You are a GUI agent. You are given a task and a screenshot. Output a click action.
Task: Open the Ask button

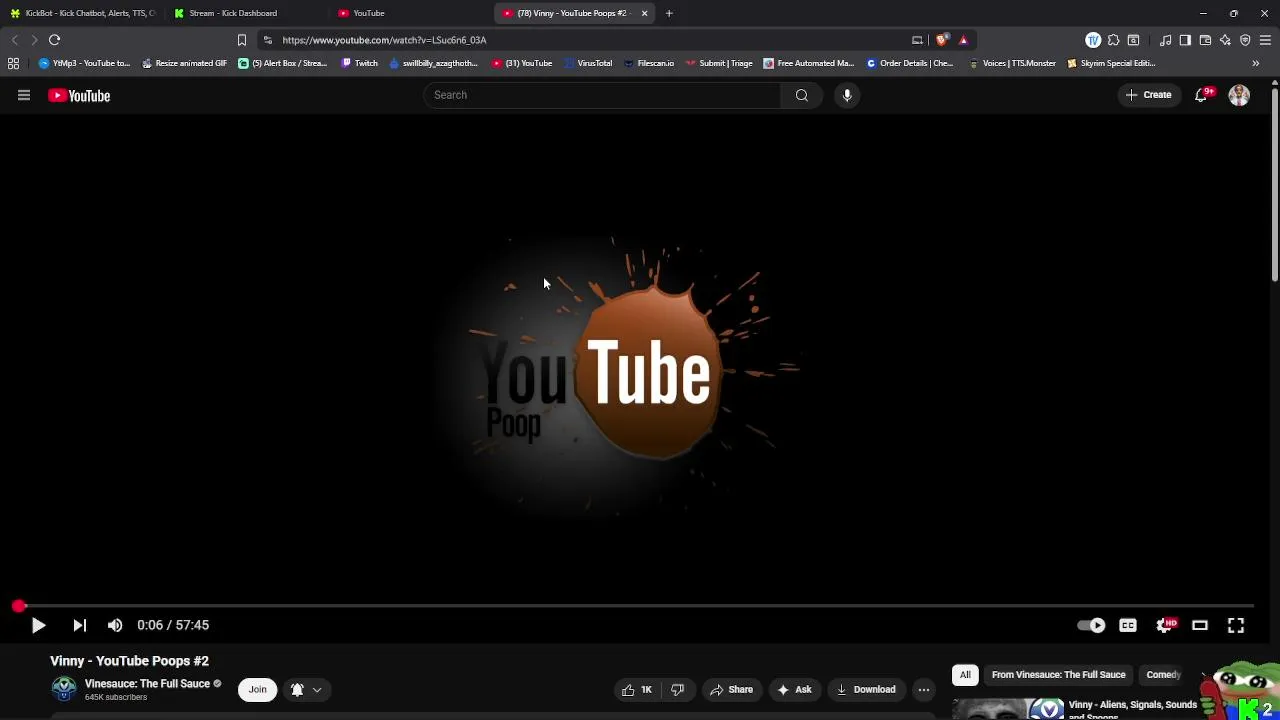coord(794,689)
